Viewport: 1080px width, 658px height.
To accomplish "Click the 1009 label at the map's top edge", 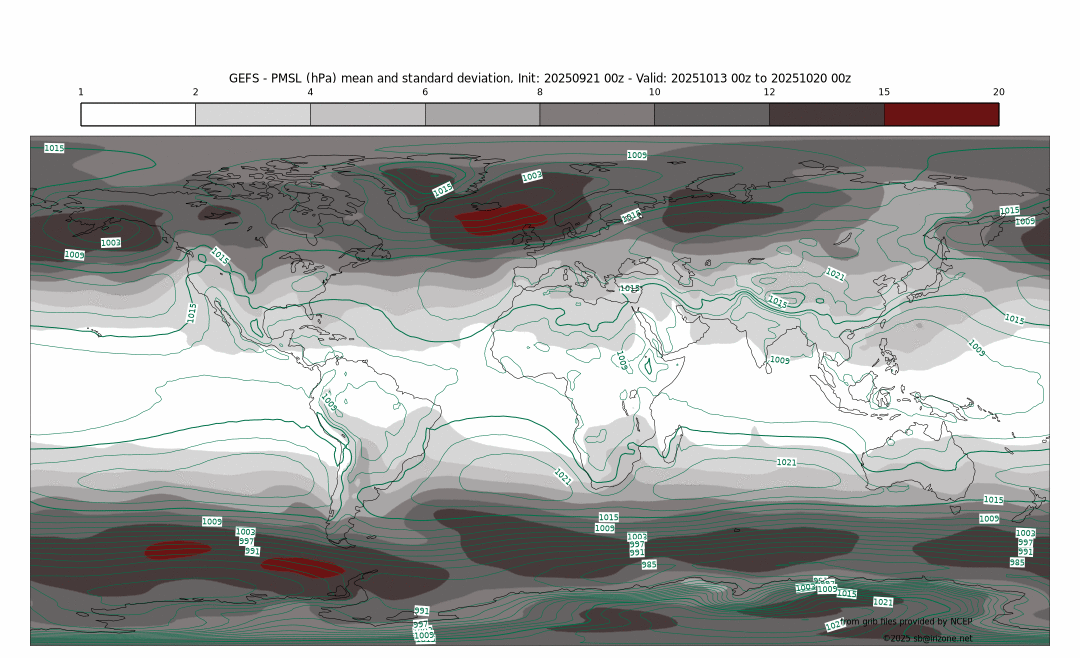I will (637, 155).
